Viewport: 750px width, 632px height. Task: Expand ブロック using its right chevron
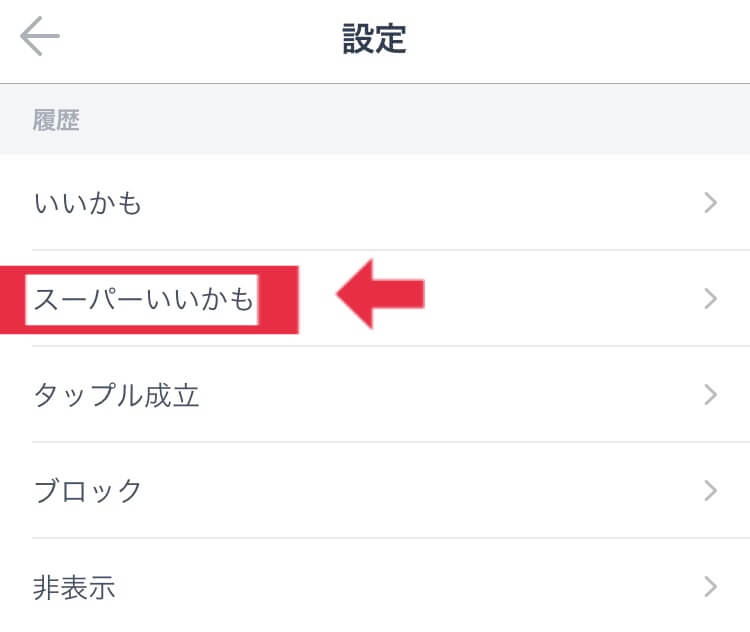(x=711, y=491)
